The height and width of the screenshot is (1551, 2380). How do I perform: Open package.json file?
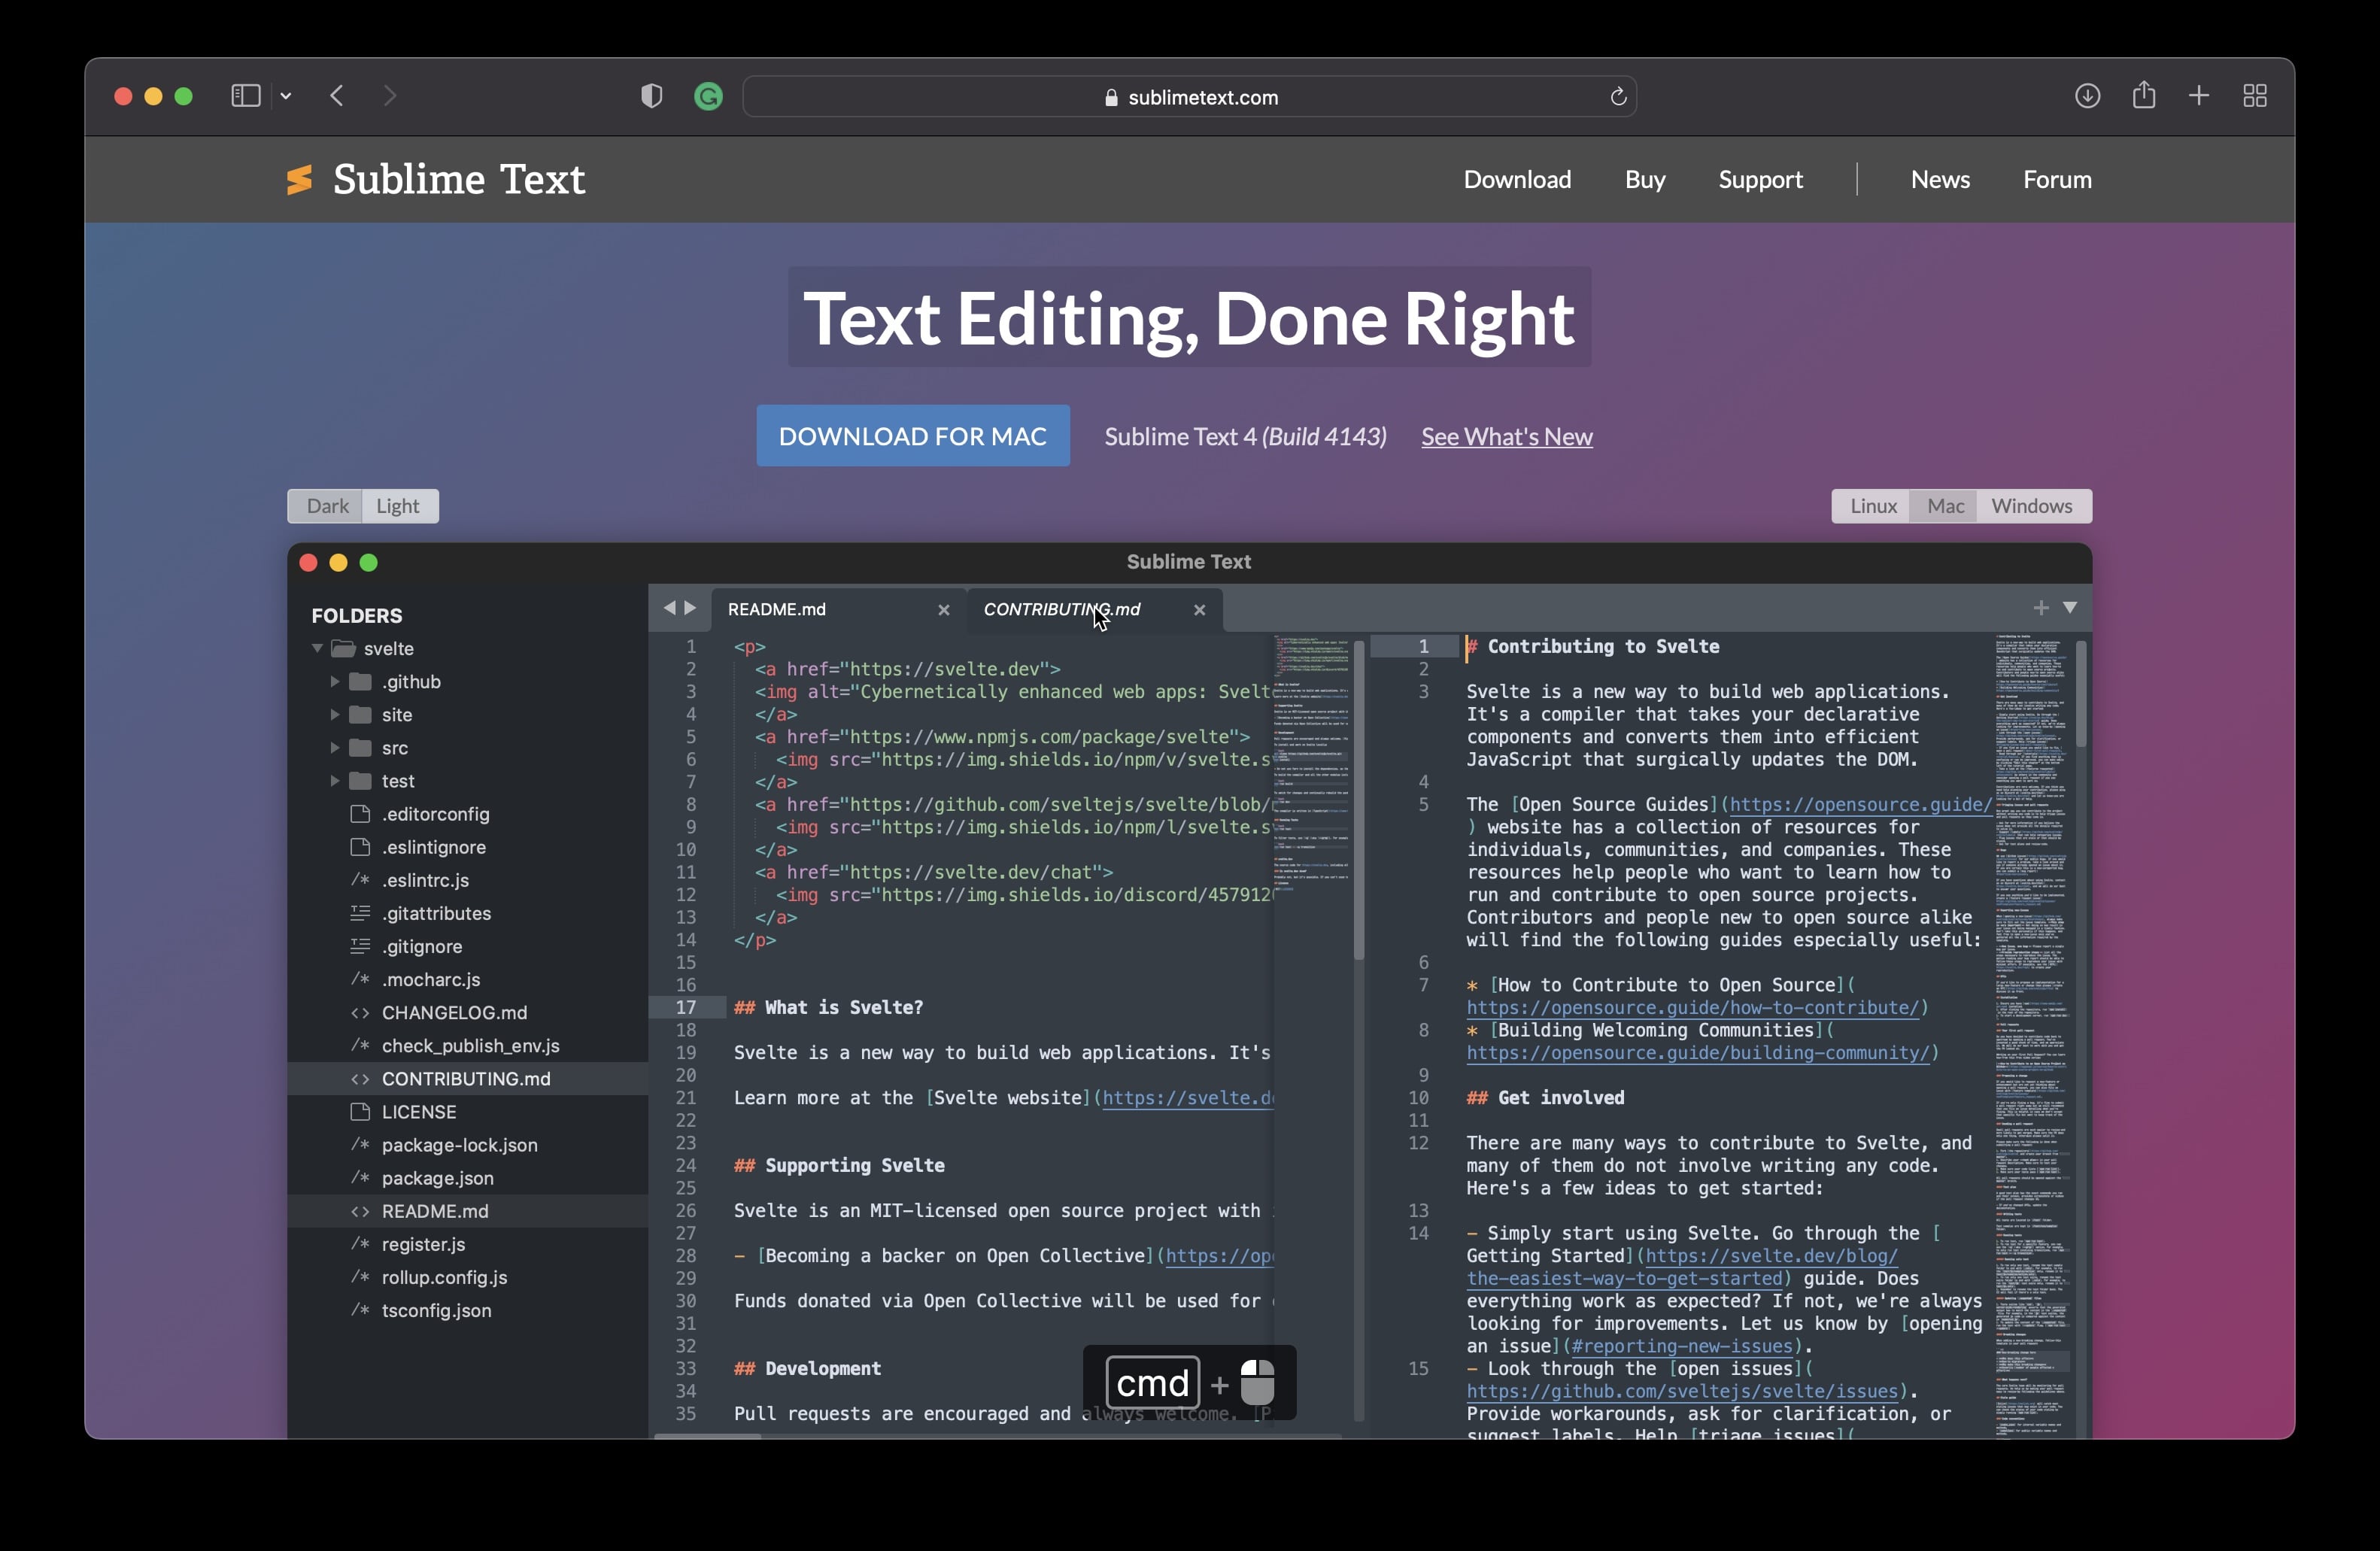[468, 1177]
